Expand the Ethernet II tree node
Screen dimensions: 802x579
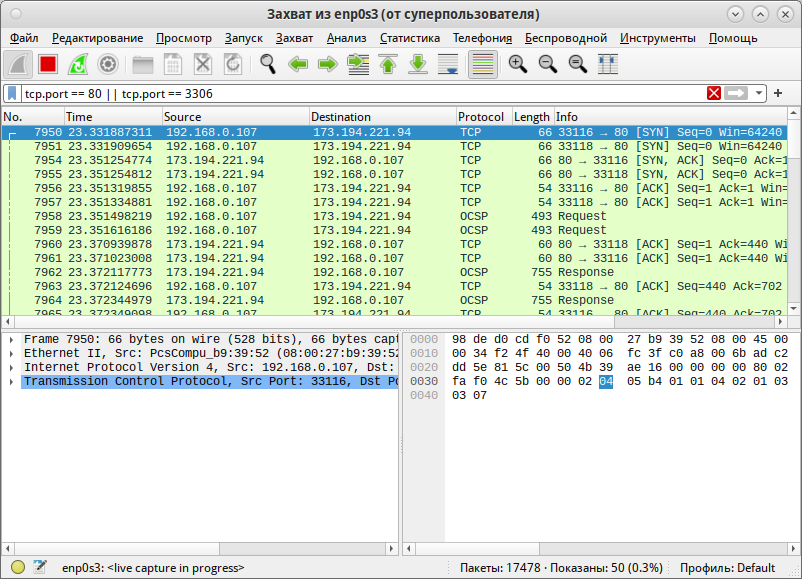(x=11, y=353)
